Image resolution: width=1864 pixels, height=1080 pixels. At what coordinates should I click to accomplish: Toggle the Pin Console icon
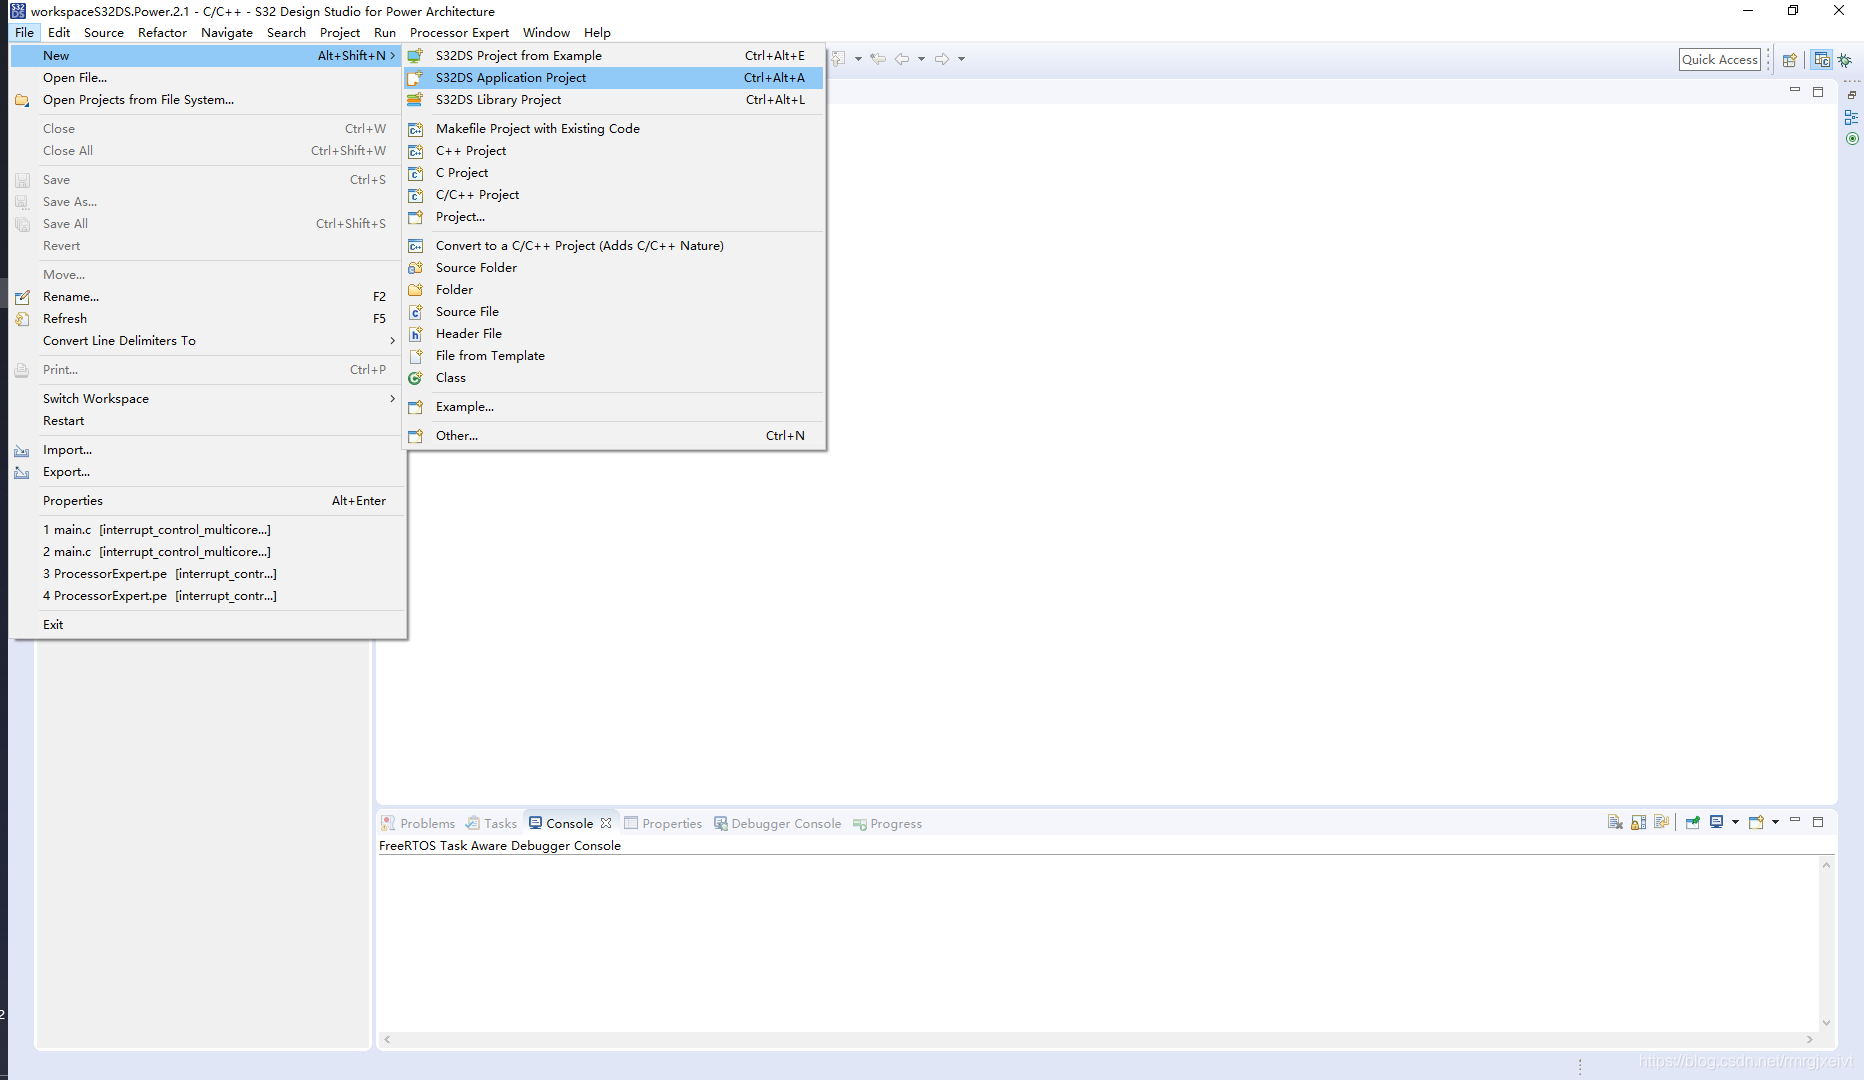tap(1693, 822)
